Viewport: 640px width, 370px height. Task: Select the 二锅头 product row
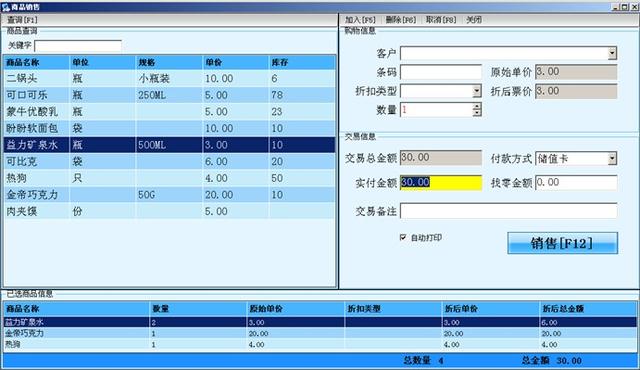pyautogui.click(x=170, y=78)
